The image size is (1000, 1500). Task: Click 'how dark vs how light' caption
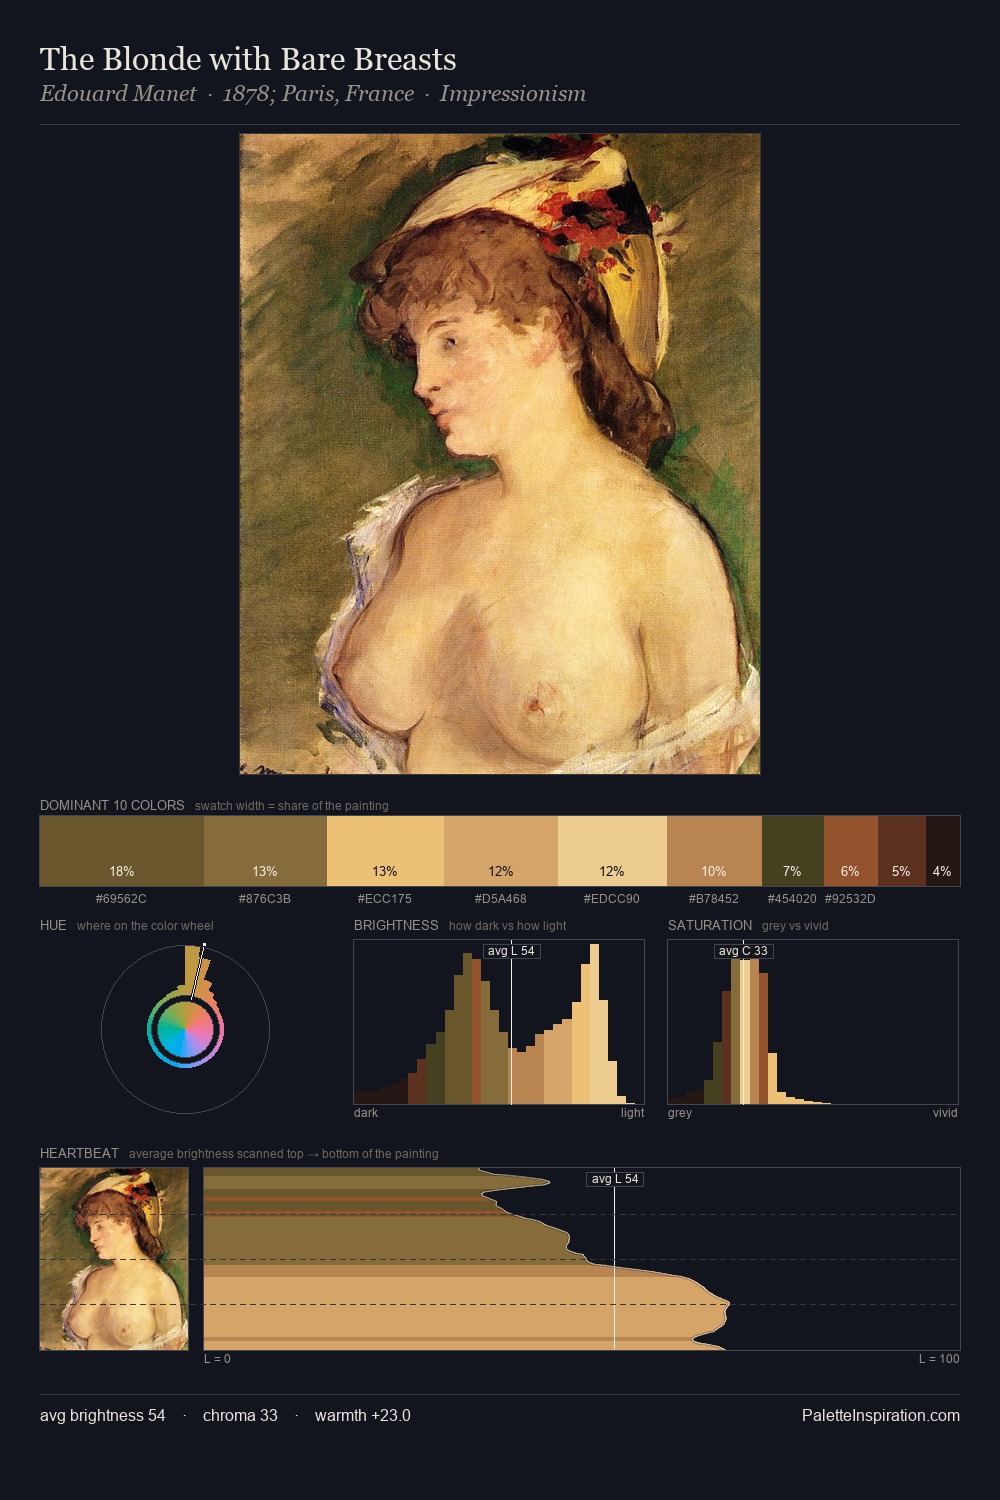(508, 926)
